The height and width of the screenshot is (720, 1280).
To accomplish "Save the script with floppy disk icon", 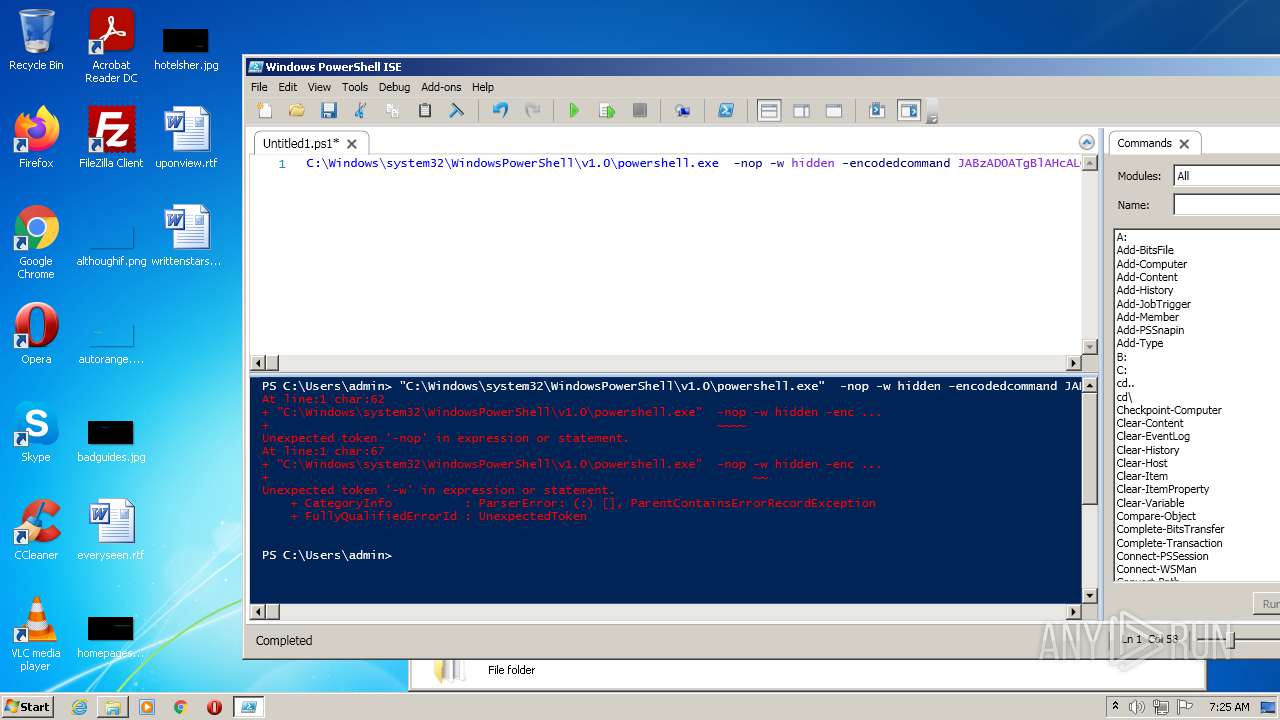I will pyautogui.click(x=328, y=111).
